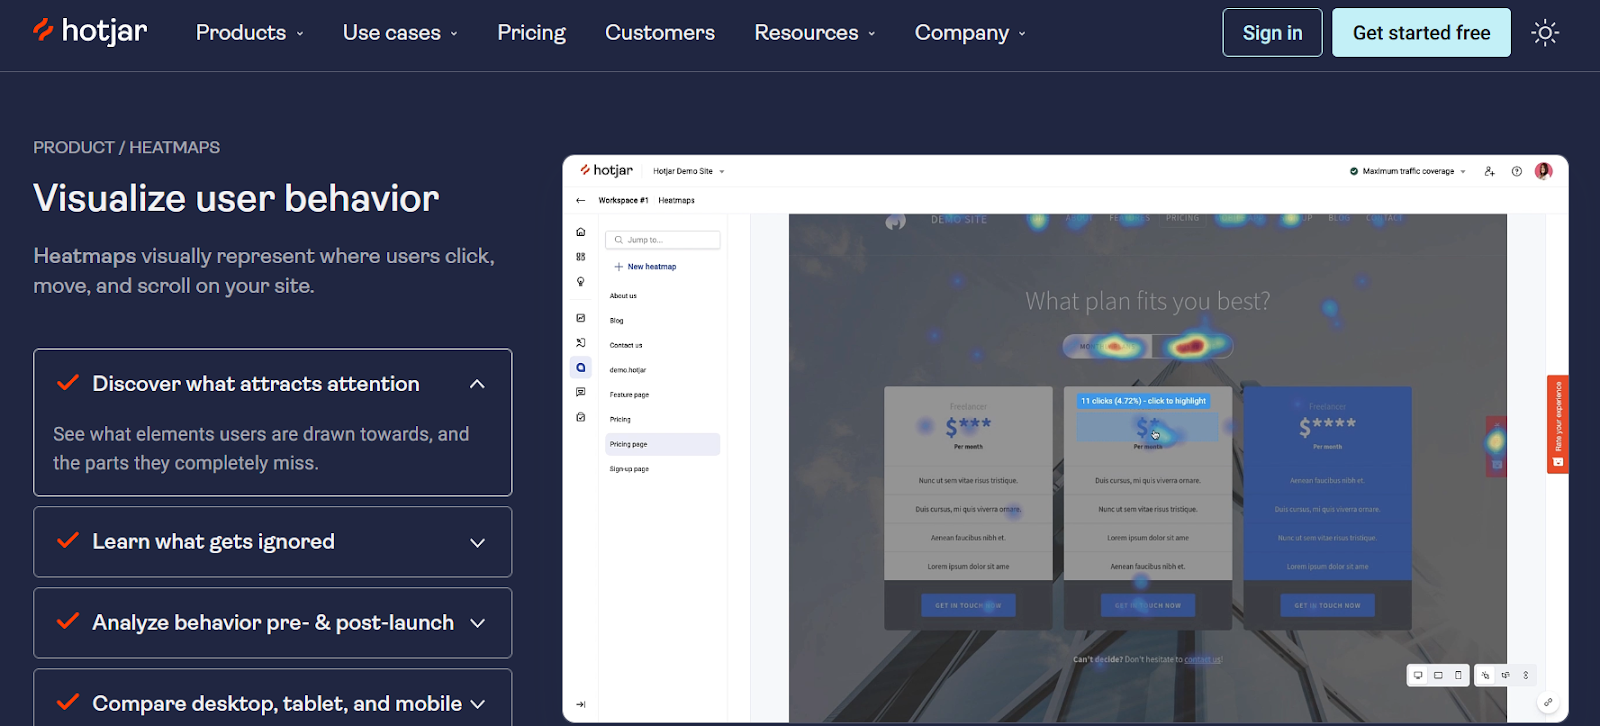Click the 11 clicks (4.72%) highlight tooltip
The image size is (1600, 726).
point(1143,401)
